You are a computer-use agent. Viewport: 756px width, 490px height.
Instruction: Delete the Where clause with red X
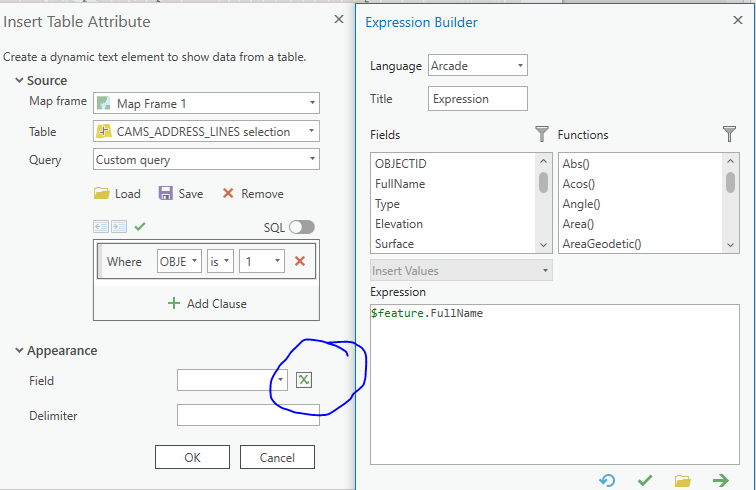tap(299, 261)
